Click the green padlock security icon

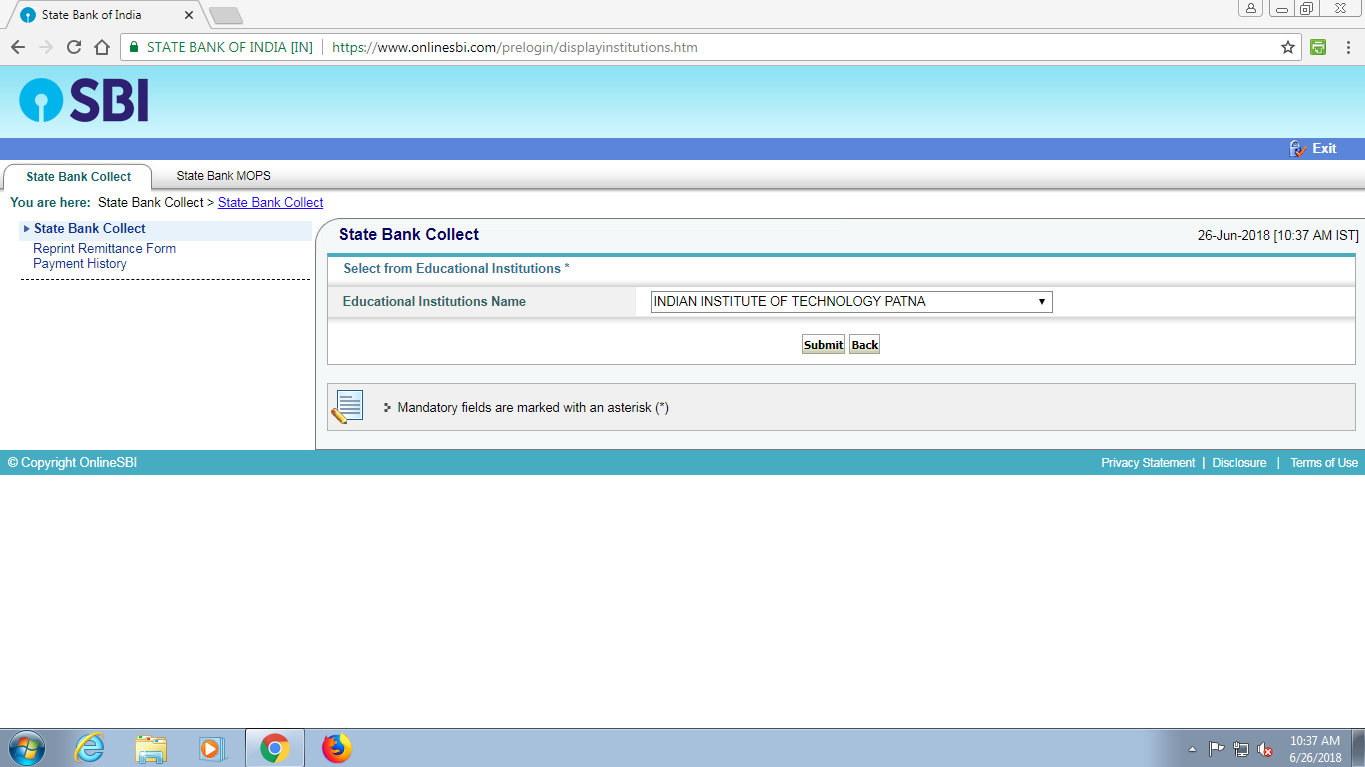134,47
